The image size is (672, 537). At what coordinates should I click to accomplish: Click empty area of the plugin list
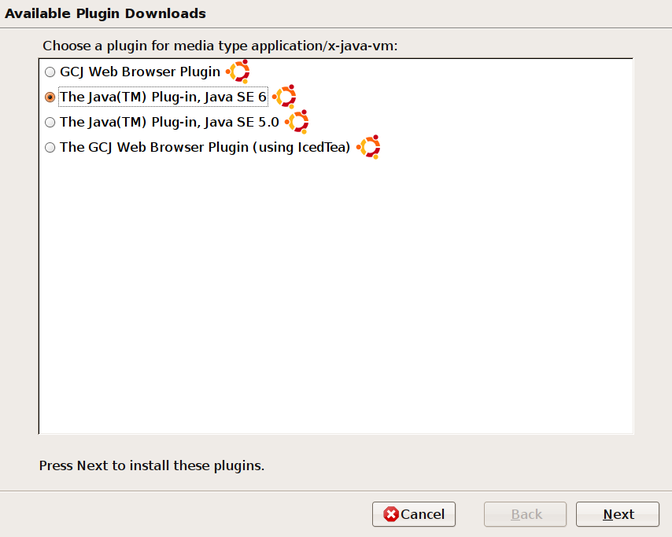click(335, 300)
